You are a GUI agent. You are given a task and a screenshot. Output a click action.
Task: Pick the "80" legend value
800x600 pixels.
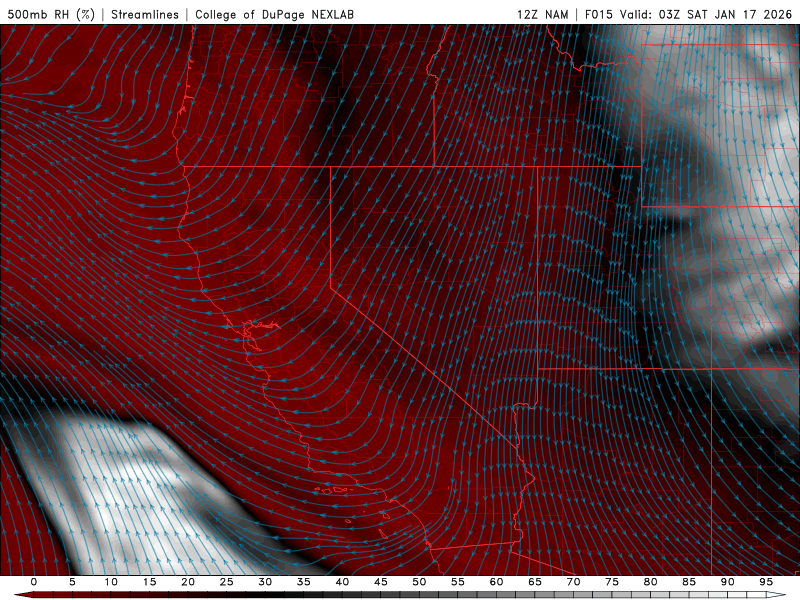coord(650,582)
